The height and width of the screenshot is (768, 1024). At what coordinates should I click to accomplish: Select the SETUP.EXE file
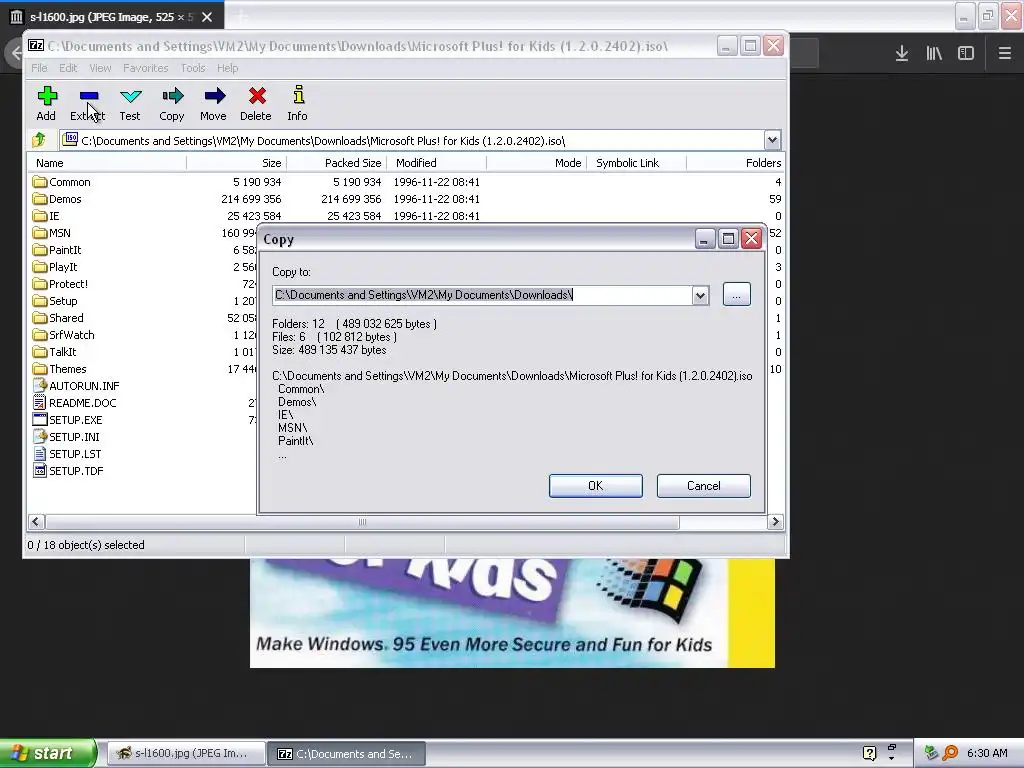tap(68, 420)
